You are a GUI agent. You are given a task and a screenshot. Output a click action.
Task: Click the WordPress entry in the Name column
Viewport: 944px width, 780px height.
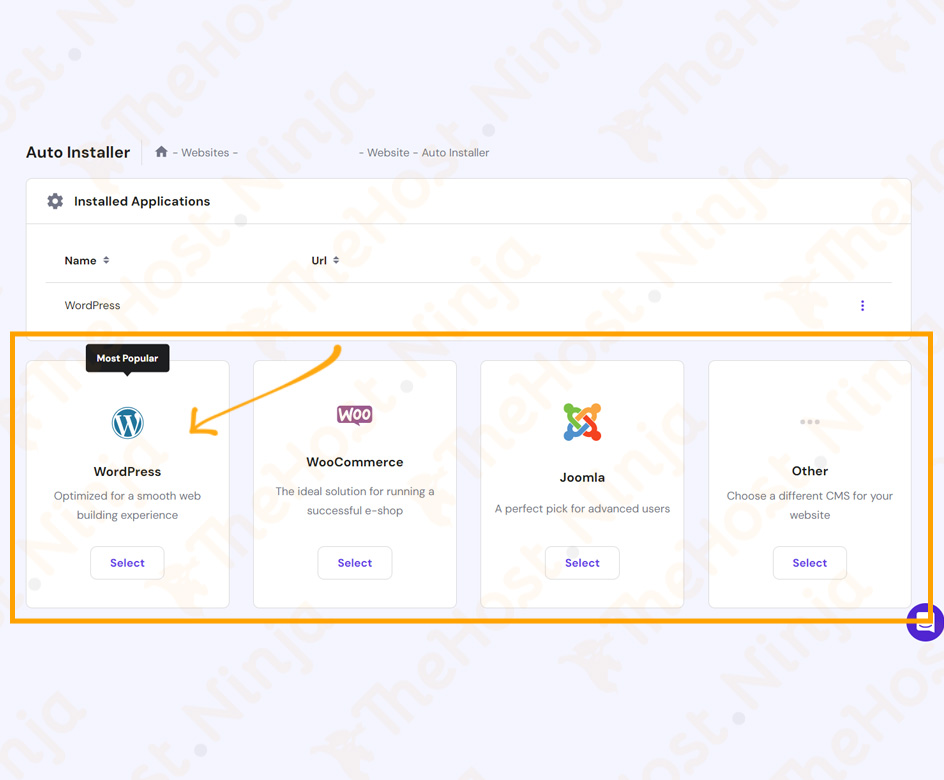point(92,305)
